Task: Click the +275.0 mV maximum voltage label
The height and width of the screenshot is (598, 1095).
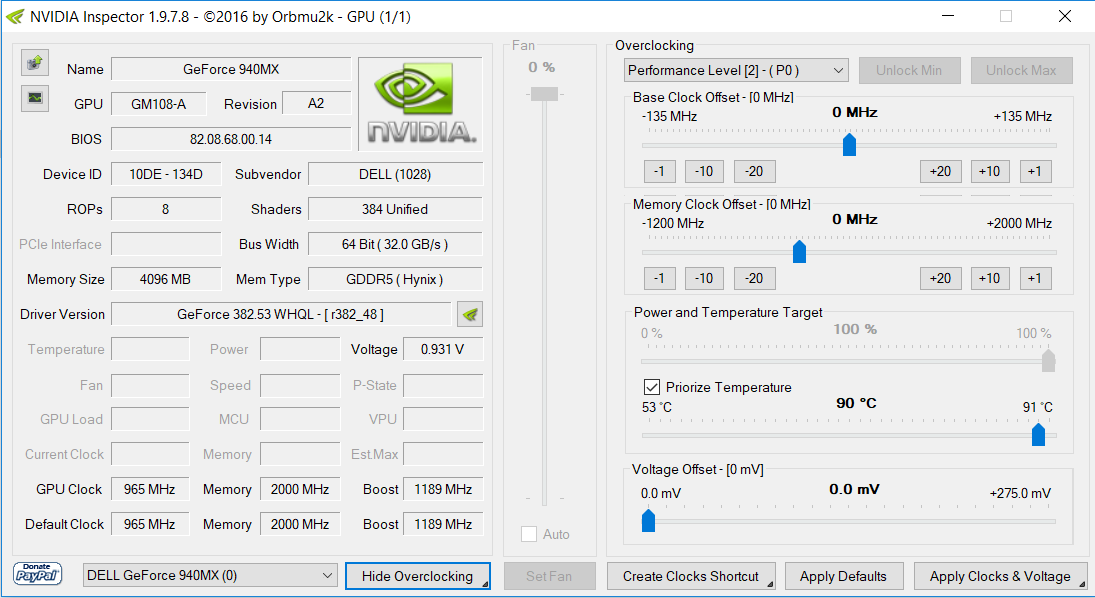Action: 1020,493
